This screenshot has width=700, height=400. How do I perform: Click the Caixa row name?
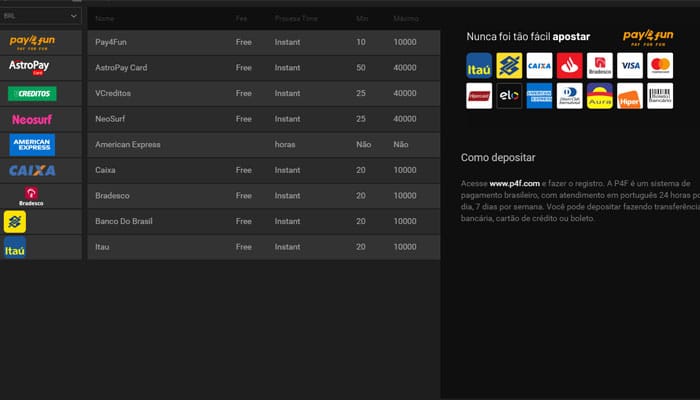click(105, 170)
